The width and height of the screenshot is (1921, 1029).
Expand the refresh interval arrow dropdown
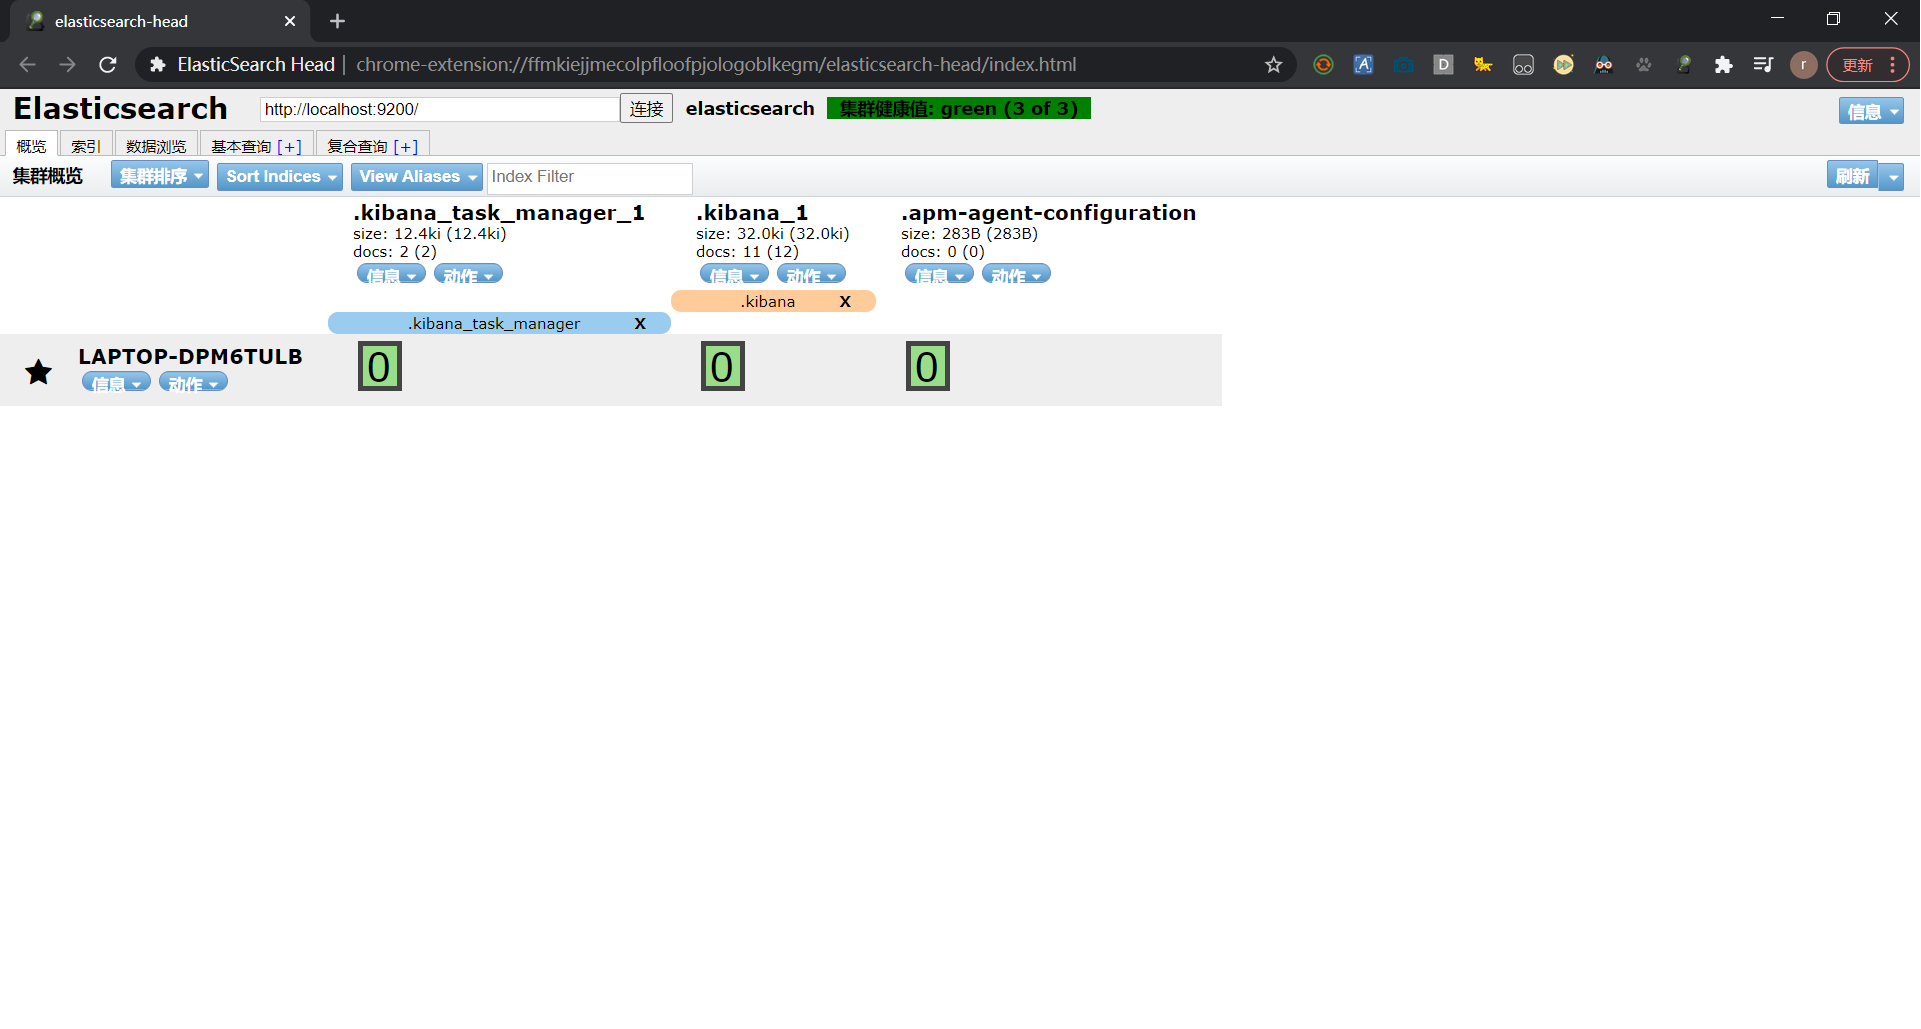tap(1891, 177)
